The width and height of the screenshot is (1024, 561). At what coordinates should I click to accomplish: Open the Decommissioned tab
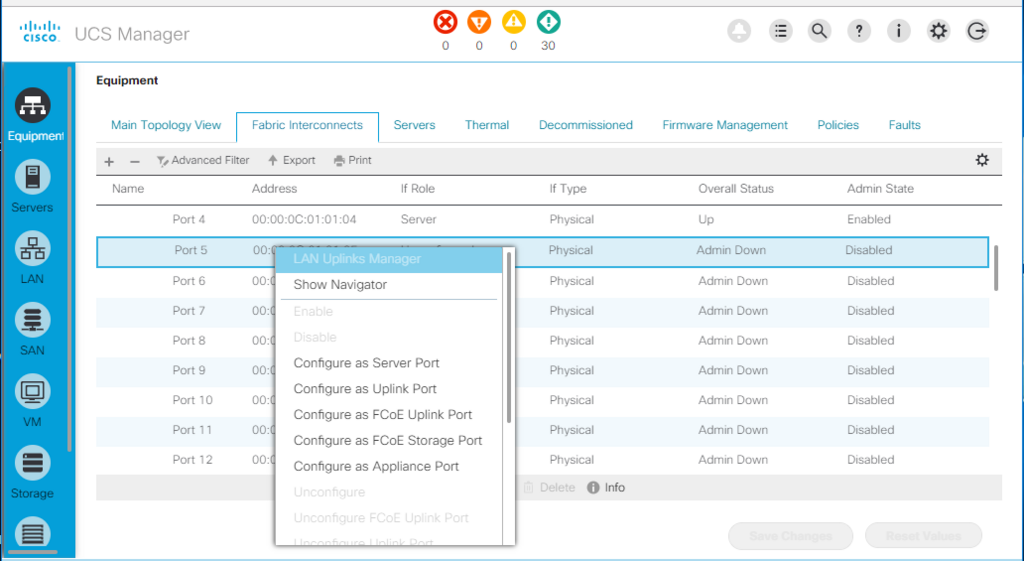[x=585, y=125]
